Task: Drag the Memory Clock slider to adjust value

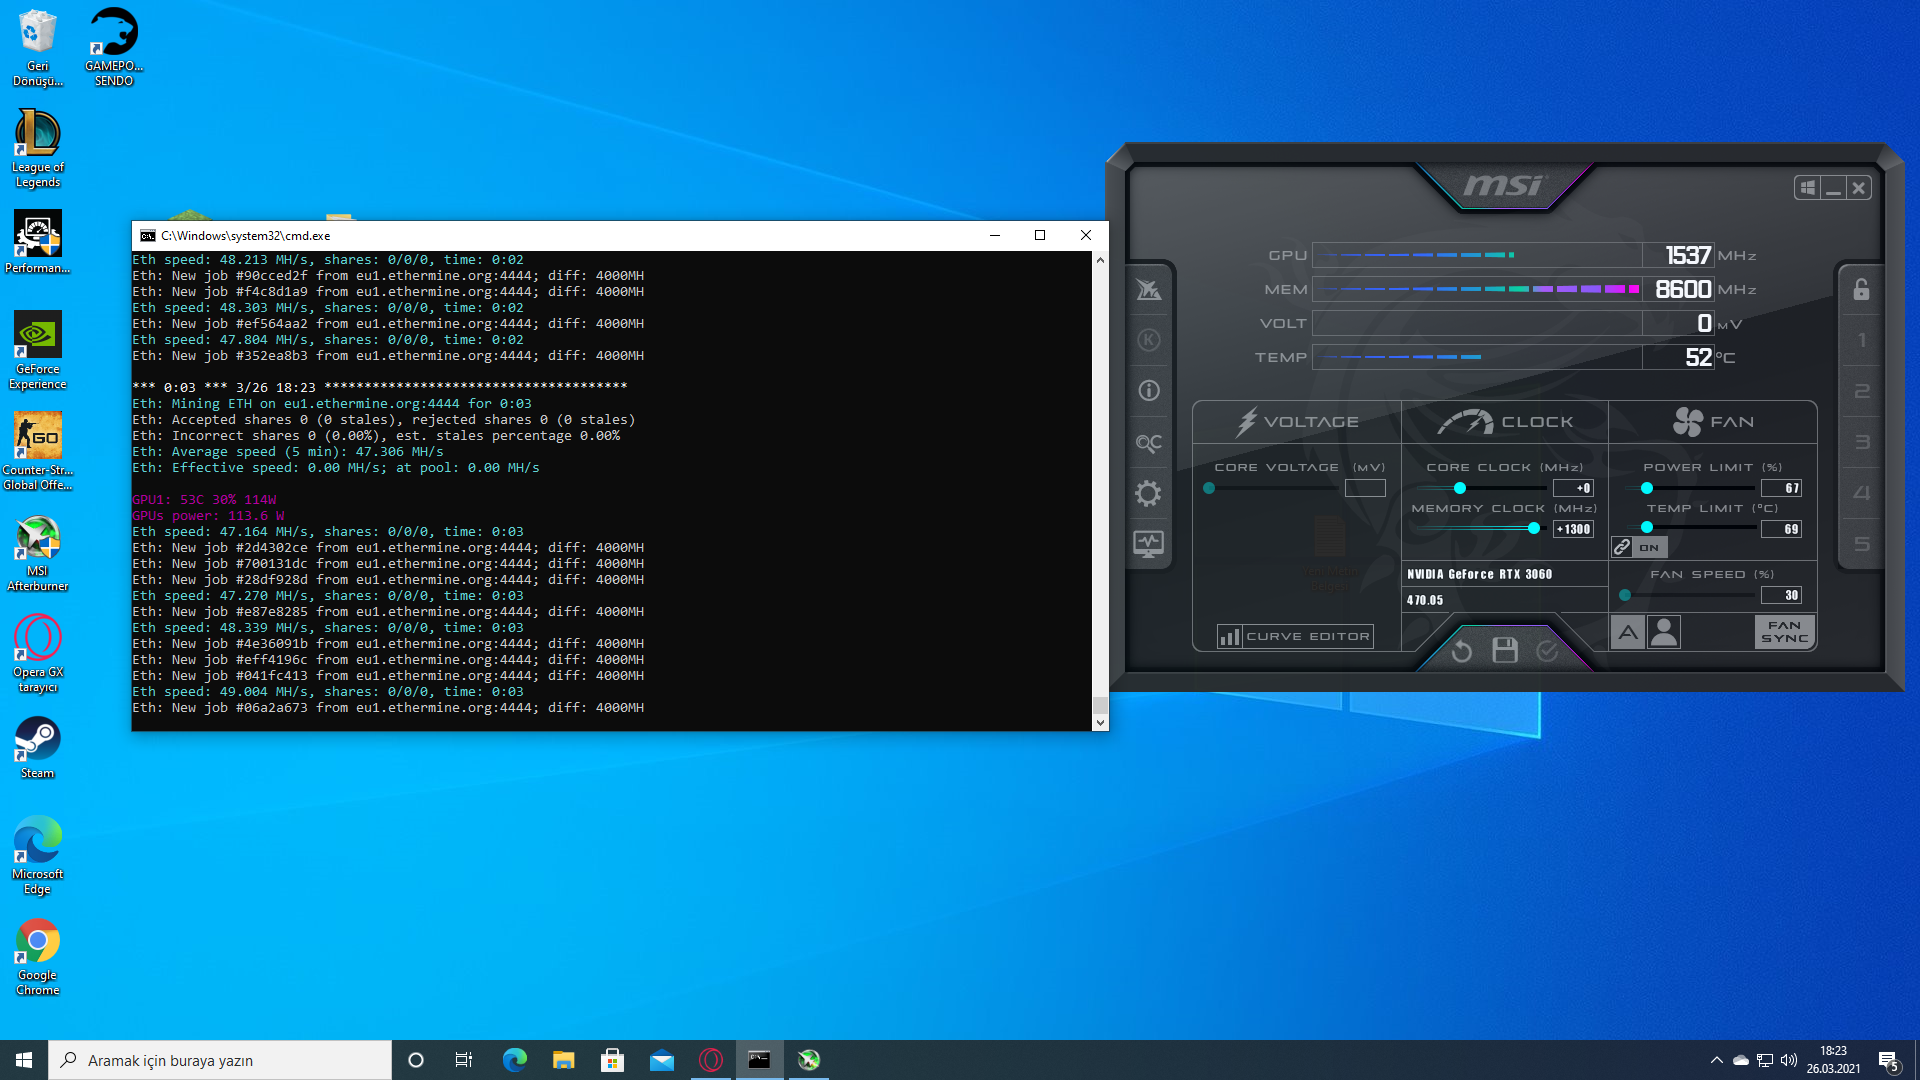Action: pos(1532,527)
